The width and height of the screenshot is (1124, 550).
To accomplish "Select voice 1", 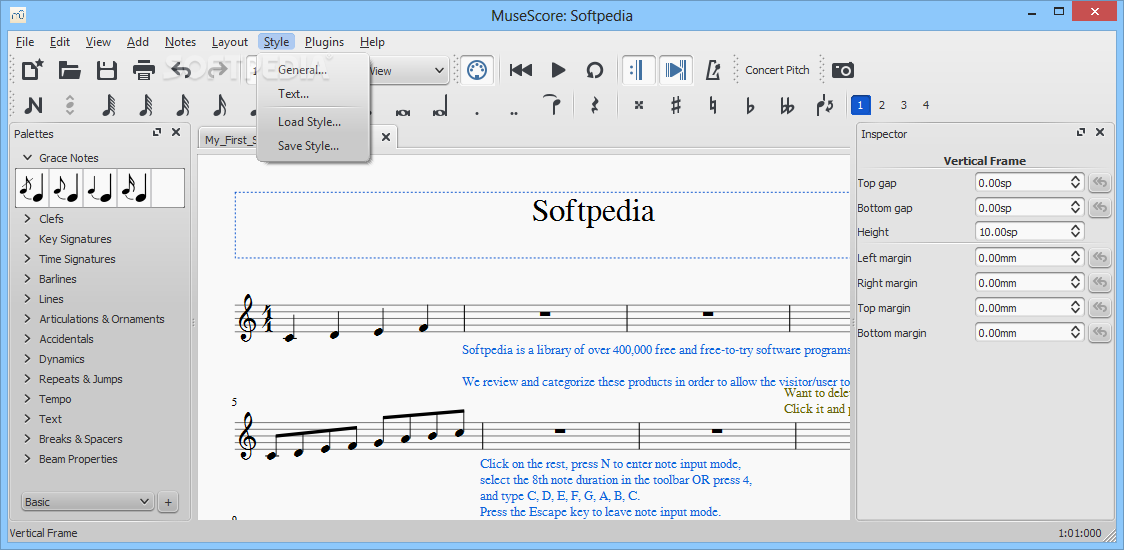I will coord(861,105).
